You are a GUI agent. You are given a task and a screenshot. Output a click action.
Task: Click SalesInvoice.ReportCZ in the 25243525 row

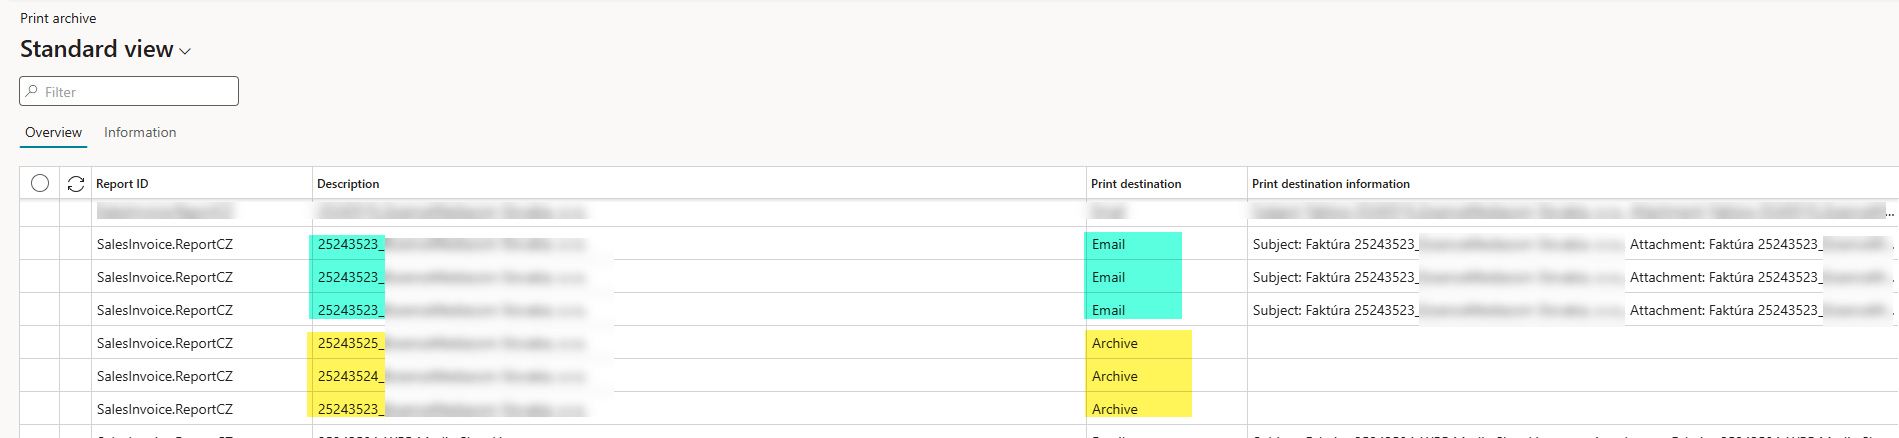(165, 343)
